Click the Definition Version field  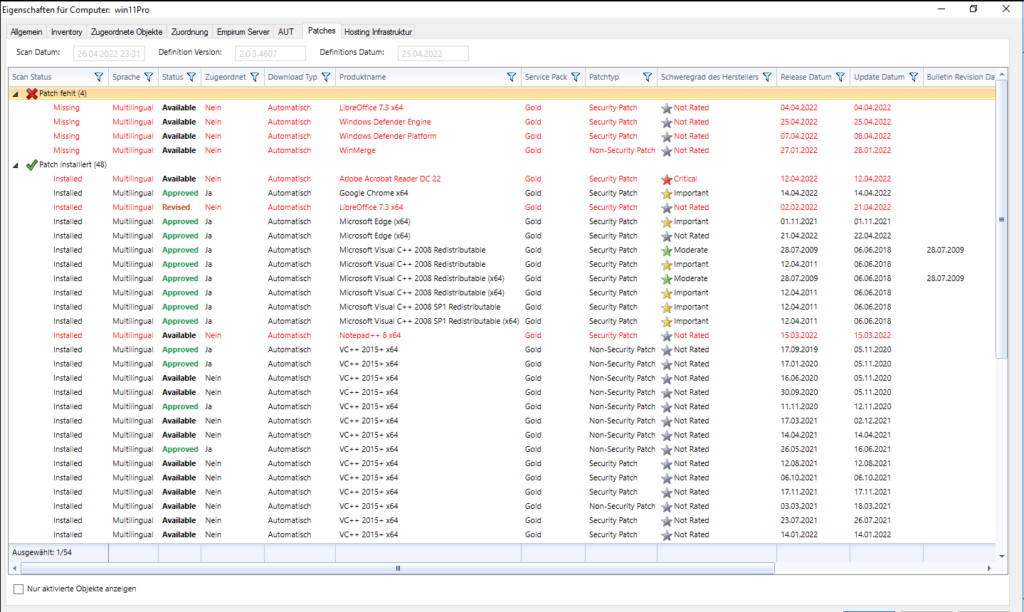(x=270, y=54)
